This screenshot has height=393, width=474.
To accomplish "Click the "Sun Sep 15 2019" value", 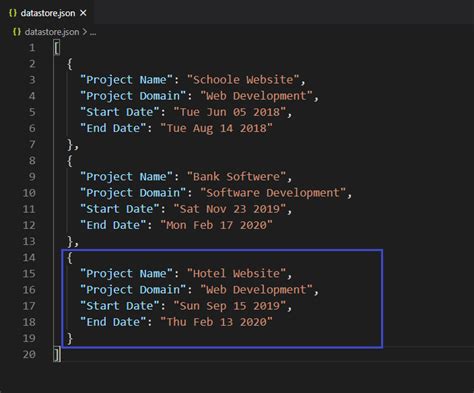I will (230, 306).
